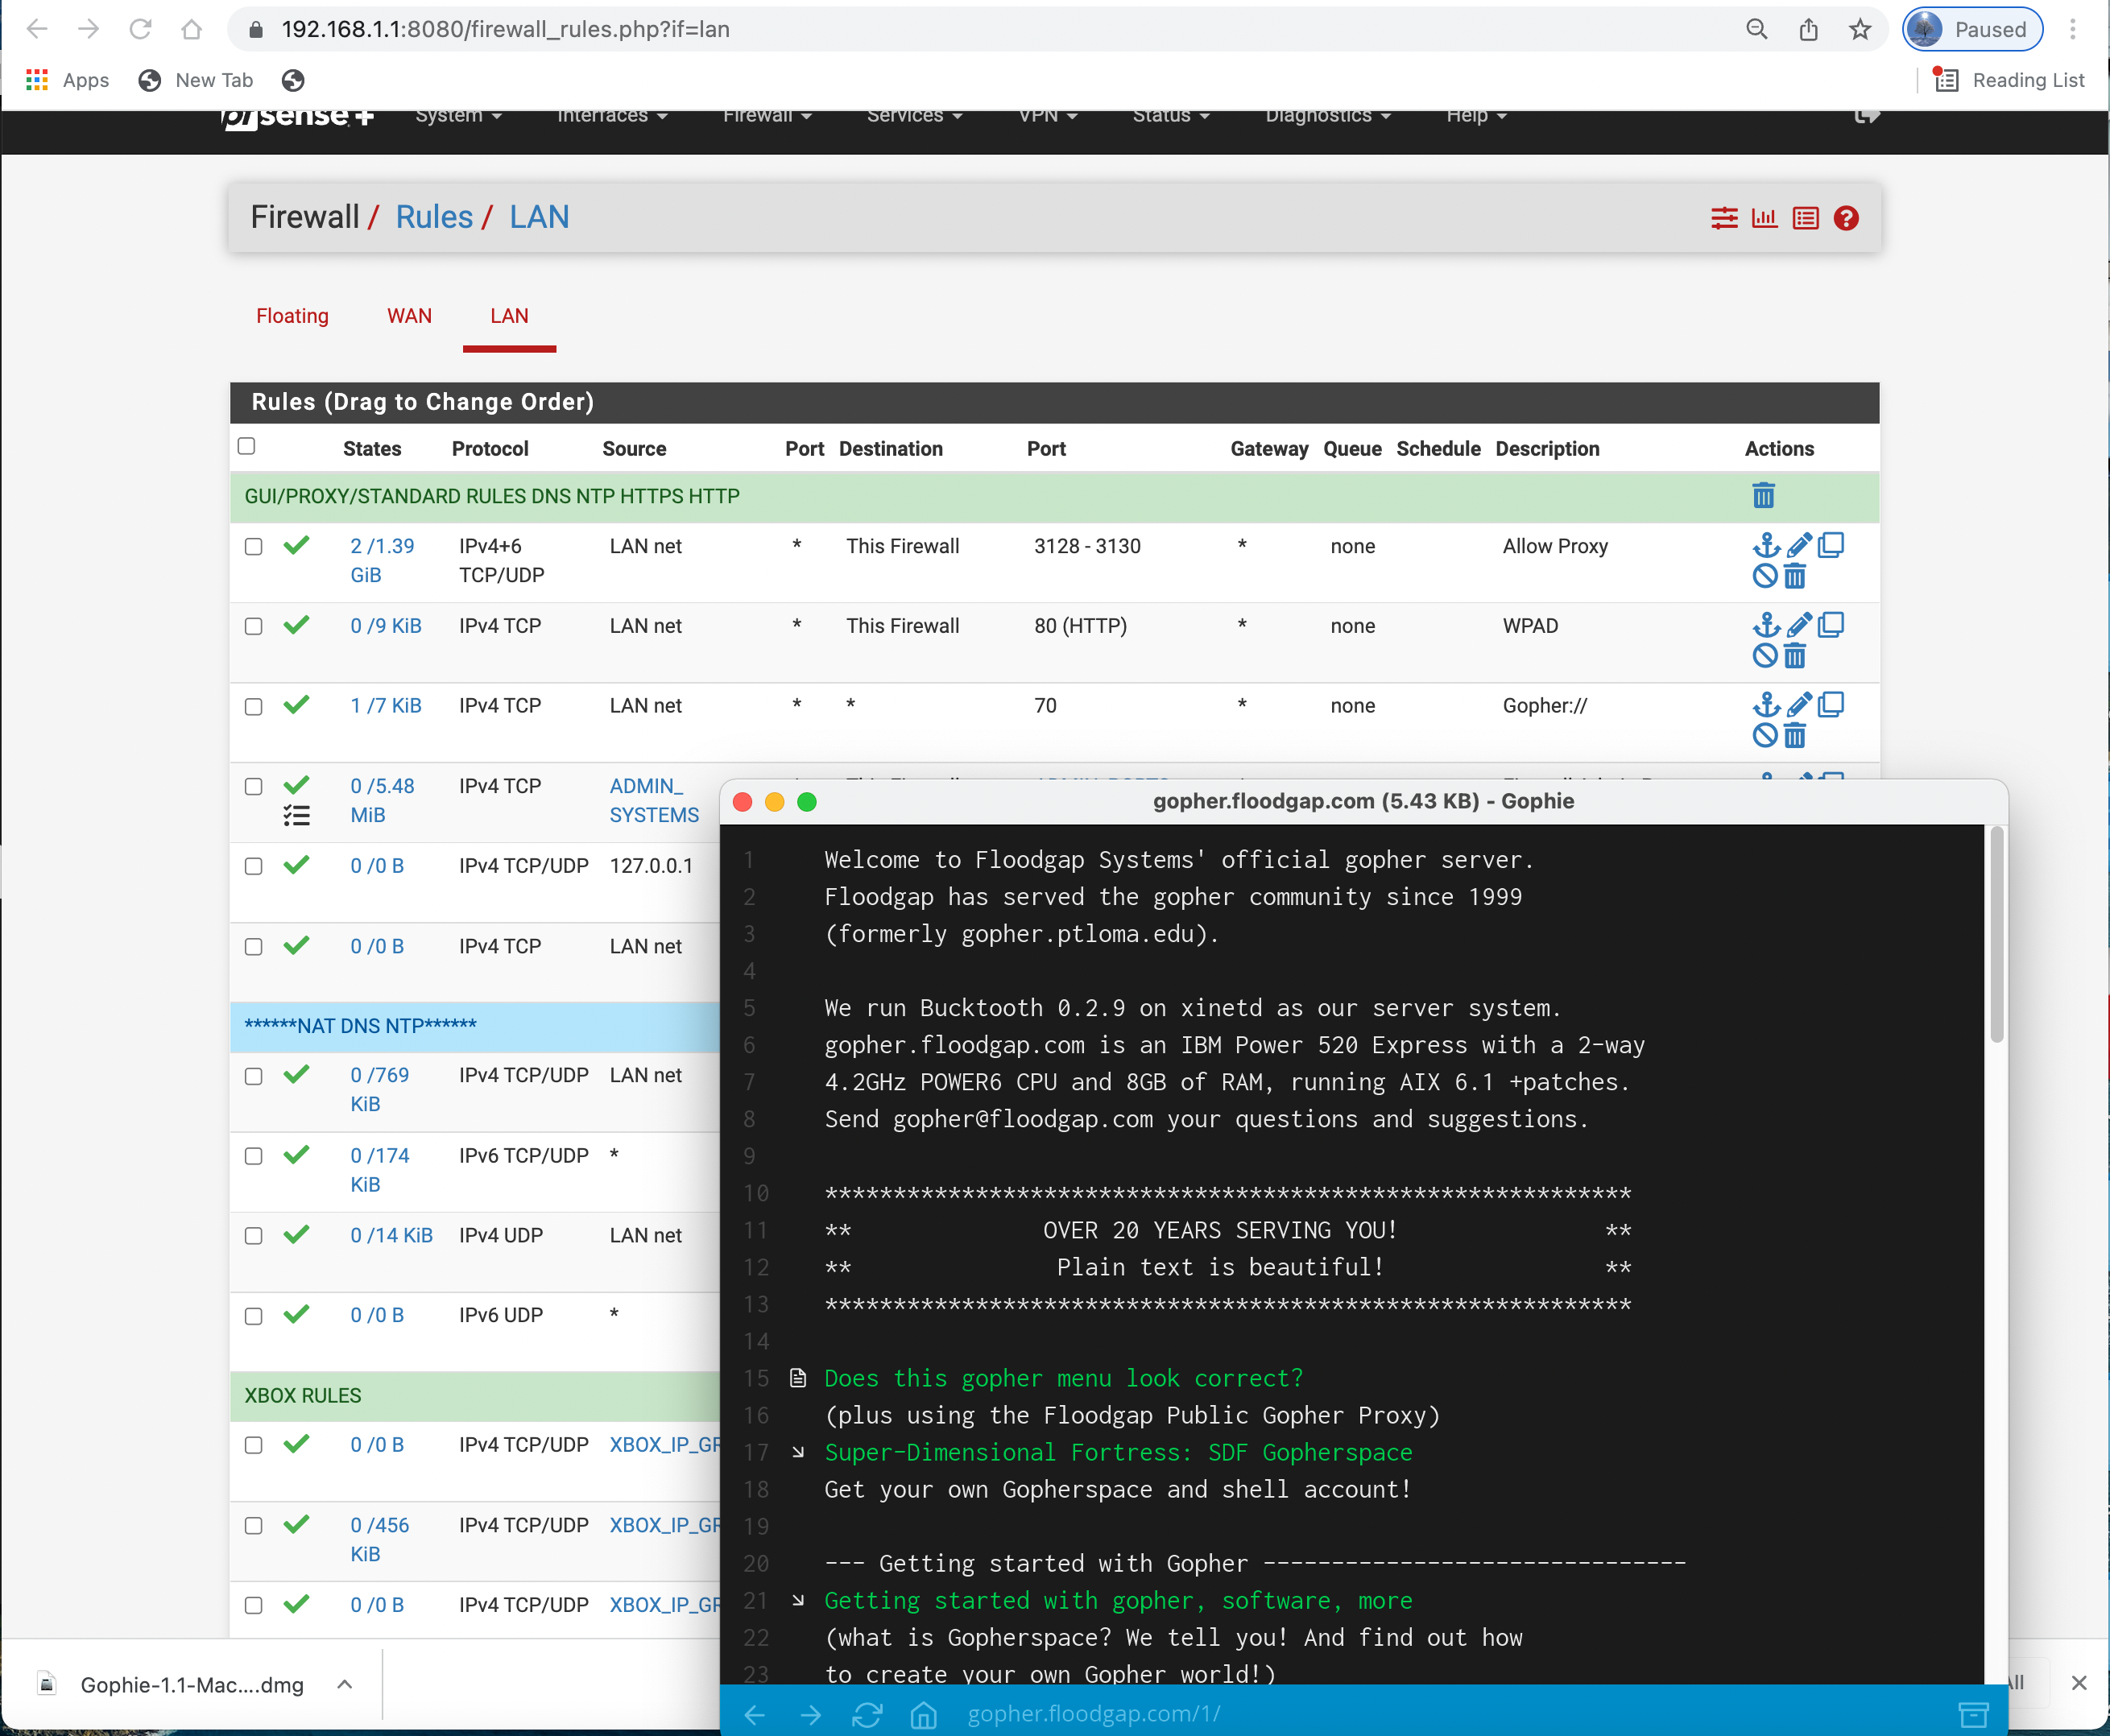
Task: Check the Allow Proxy rule checkbox
Action: (254, 547)
